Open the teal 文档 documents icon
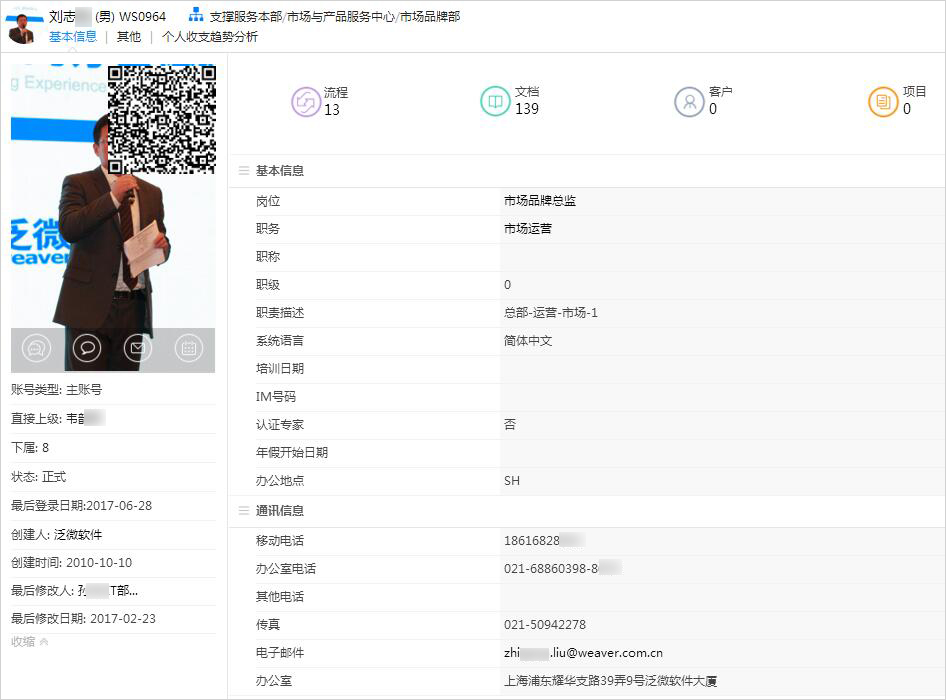Screen dimensions: 946x700 click(495, 102)
